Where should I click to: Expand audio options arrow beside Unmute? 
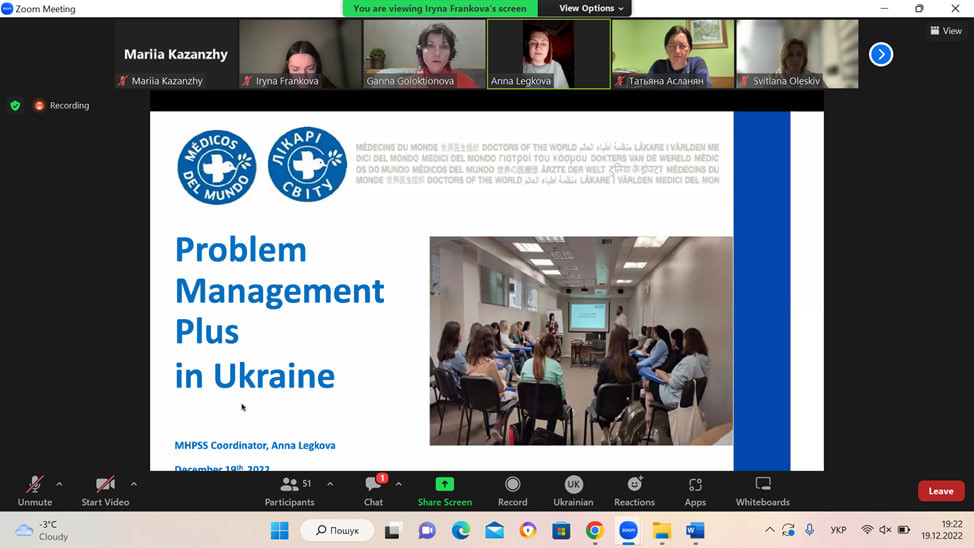(59, 484)
